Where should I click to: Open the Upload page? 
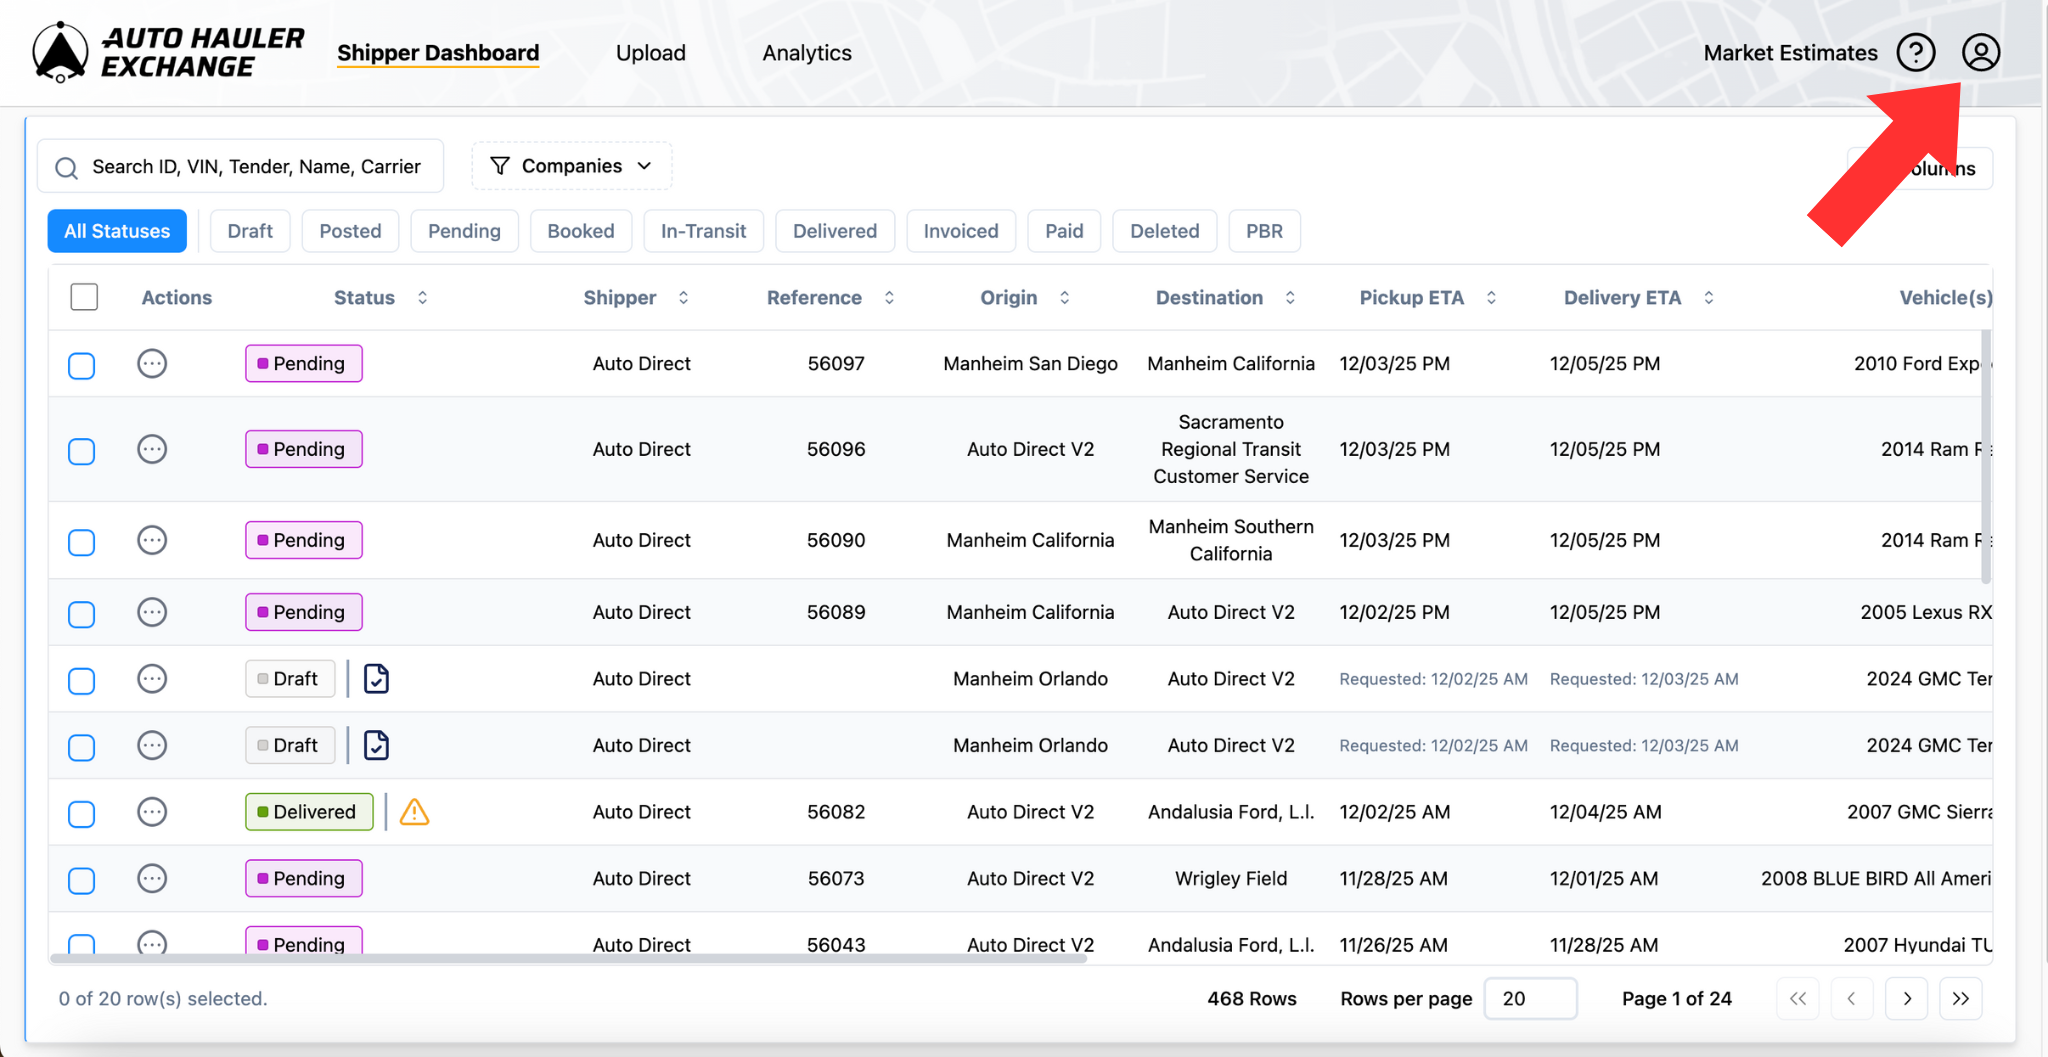coord(650,53)
